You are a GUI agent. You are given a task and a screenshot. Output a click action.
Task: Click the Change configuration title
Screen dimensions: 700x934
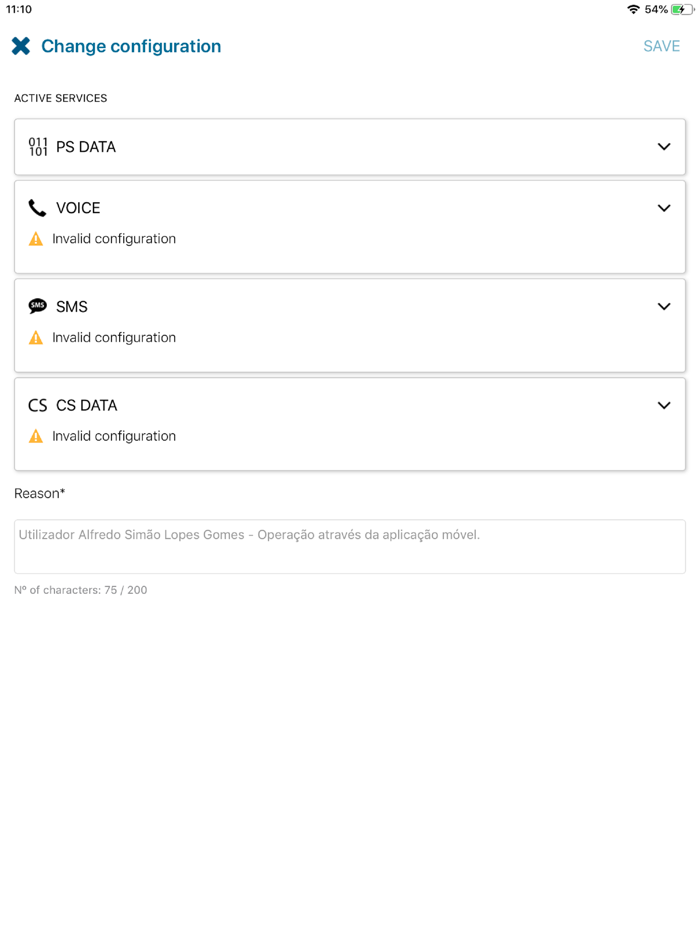click(130, 46)
